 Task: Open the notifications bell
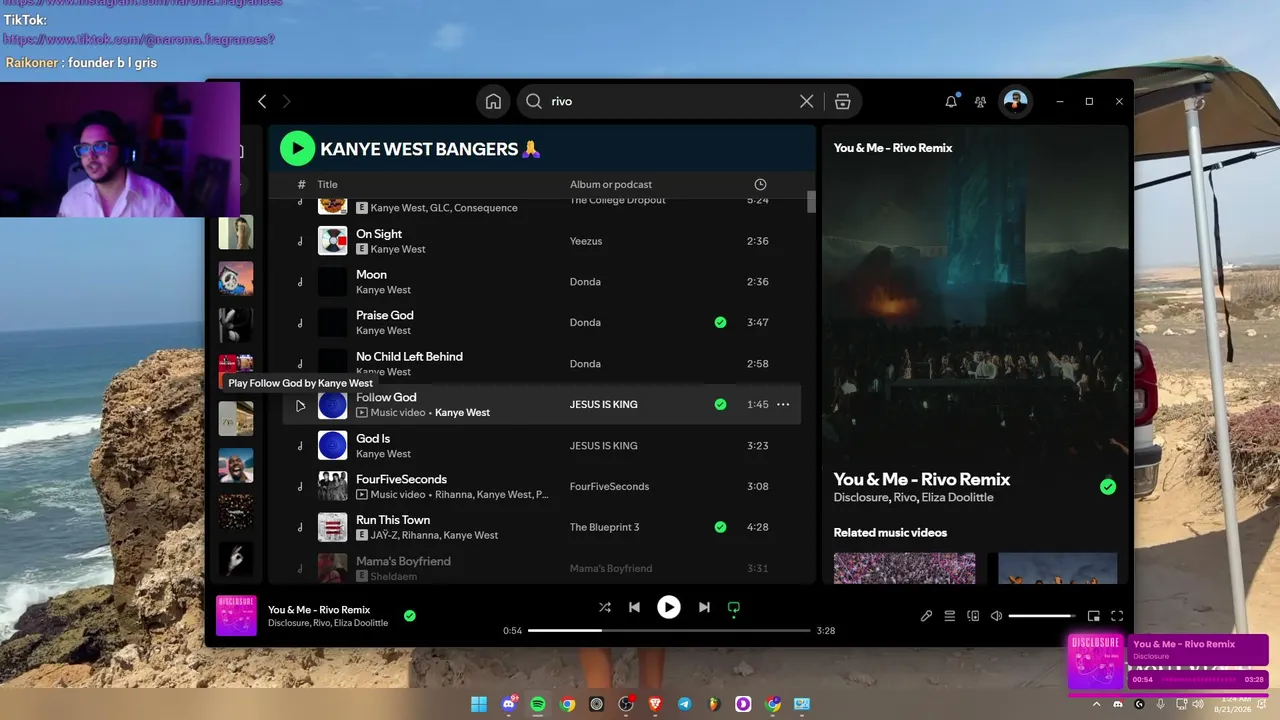point(951,101)
